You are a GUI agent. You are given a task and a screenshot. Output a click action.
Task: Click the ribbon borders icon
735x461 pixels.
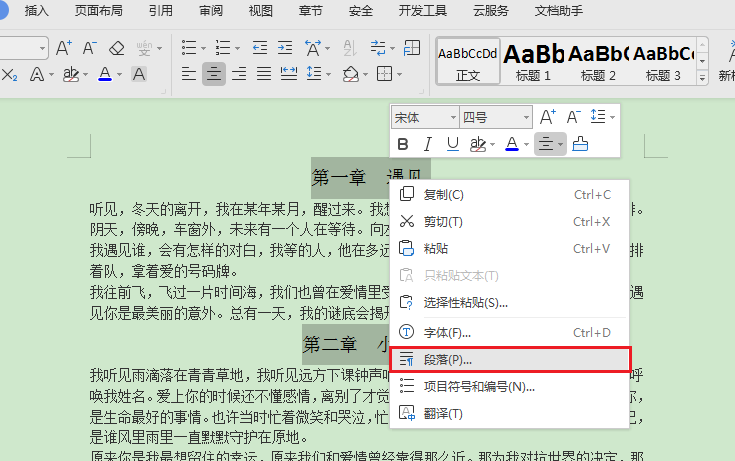click(x=384, y=74)
